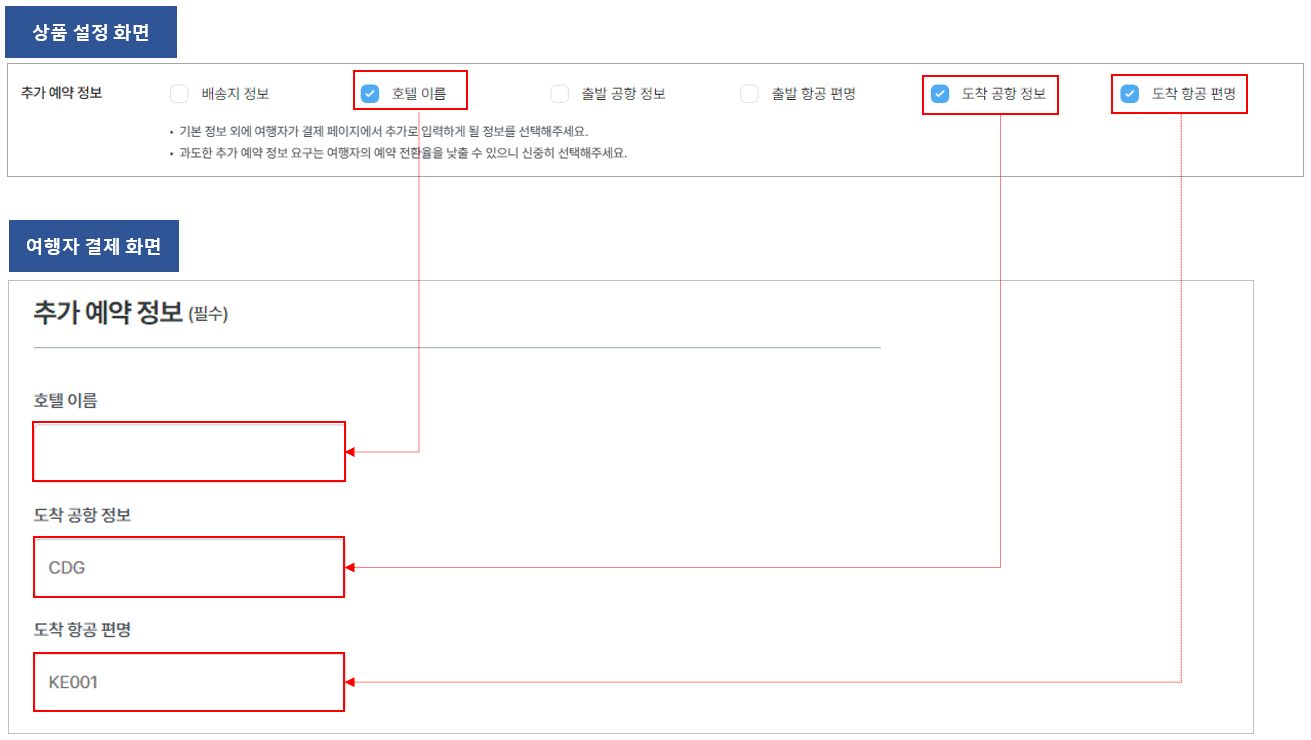Click the 호텔 이름 label above empty field
This screenshot has width=1311, height=740.
coord(65,400)
